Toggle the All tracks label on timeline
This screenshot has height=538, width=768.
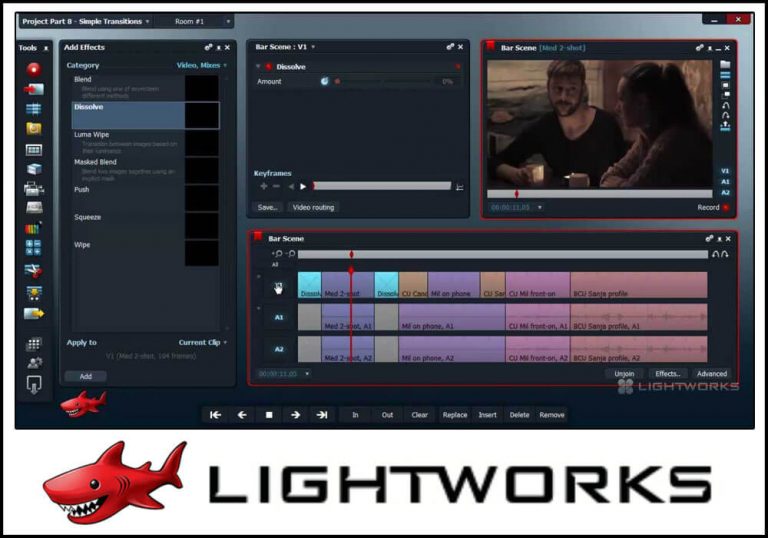click(275, 265)
